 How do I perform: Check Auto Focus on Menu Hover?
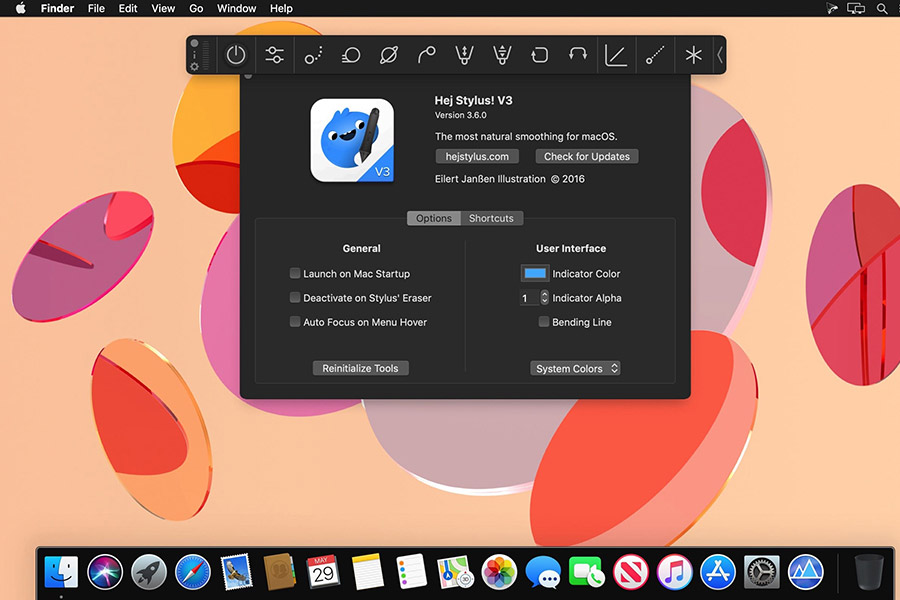pos(295,322)
